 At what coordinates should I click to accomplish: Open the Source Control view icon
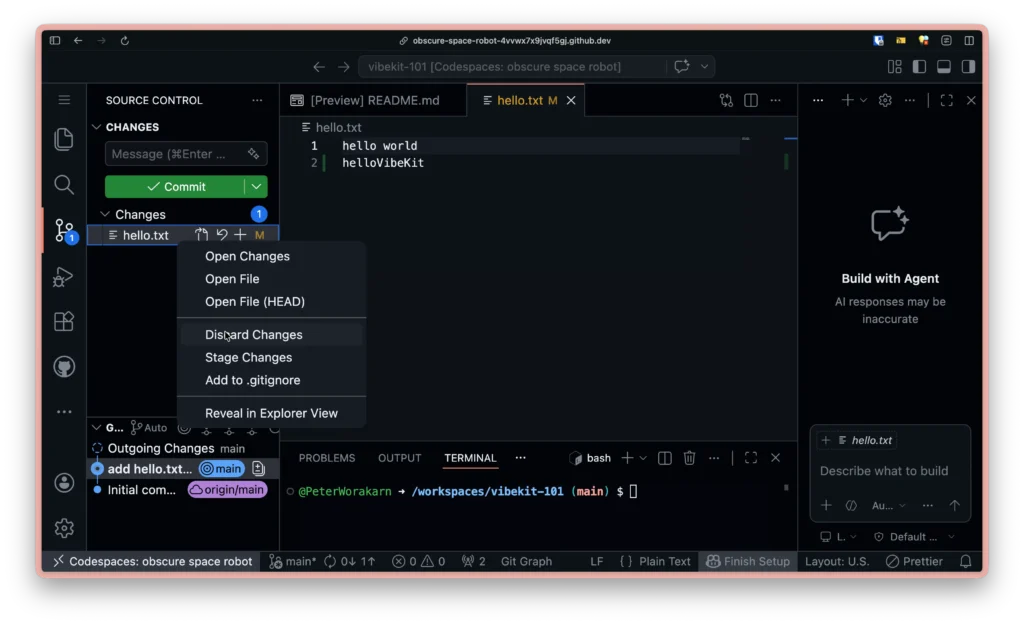coord(65,231)
